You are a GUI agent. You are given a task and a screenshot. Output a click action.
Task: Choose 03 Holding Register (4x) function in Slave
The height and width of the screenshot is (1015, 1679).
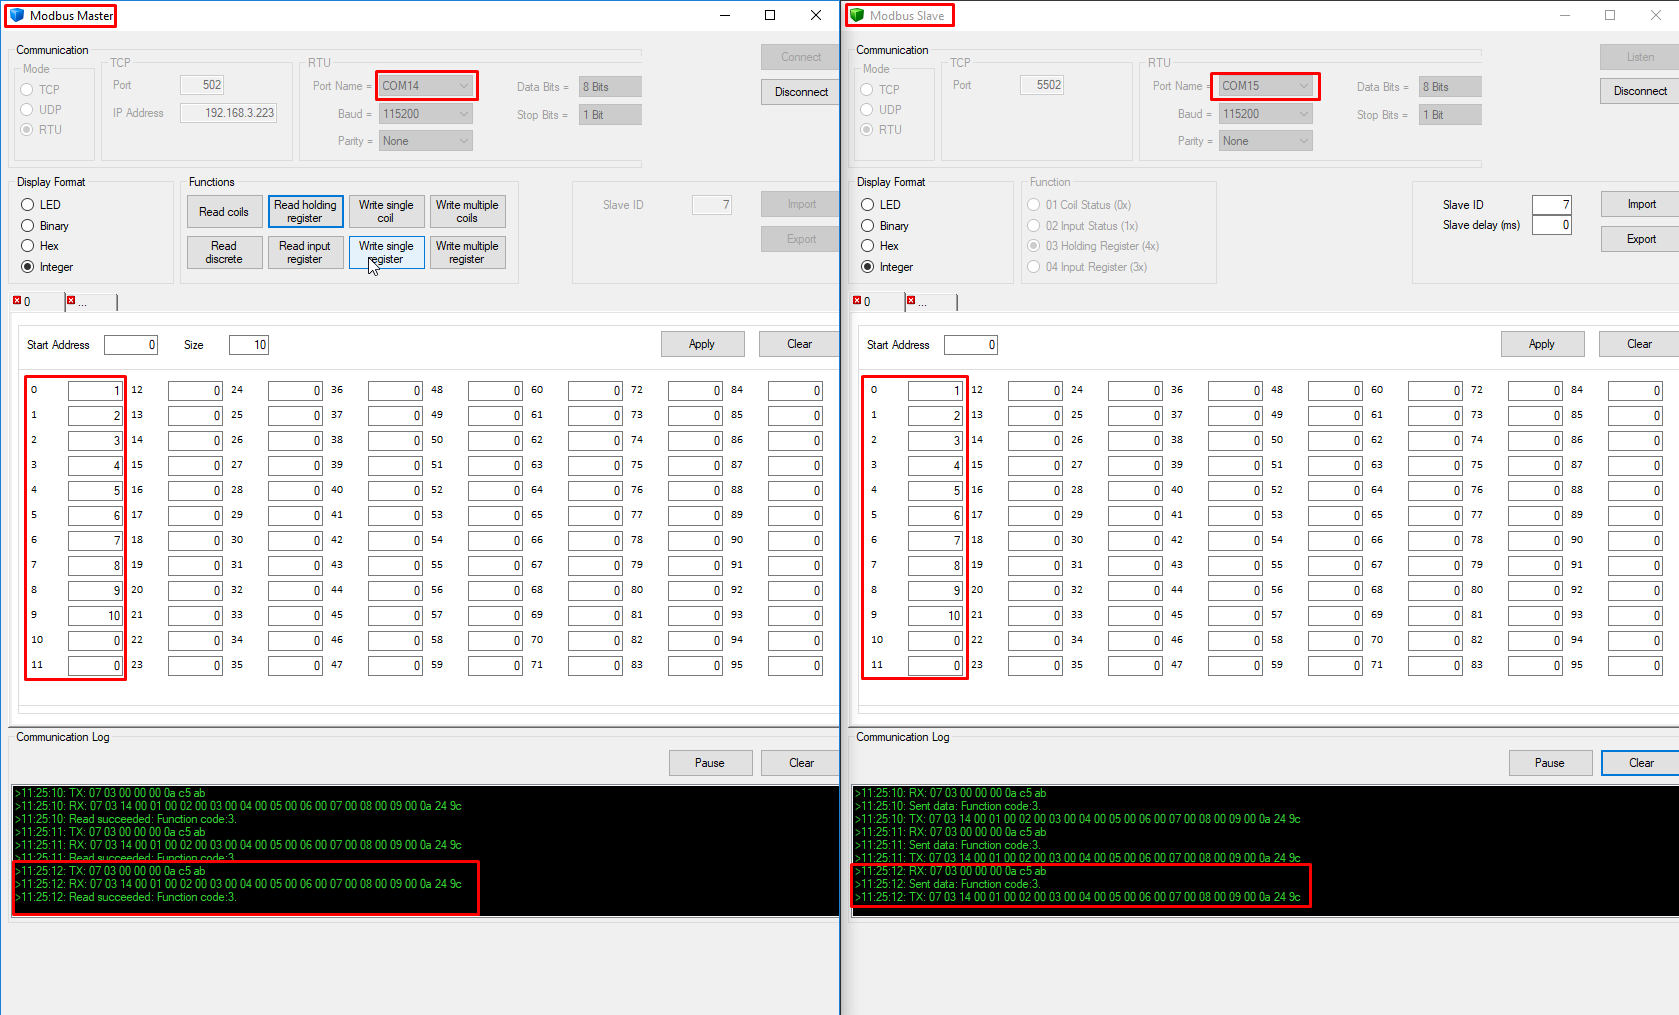1034,245
